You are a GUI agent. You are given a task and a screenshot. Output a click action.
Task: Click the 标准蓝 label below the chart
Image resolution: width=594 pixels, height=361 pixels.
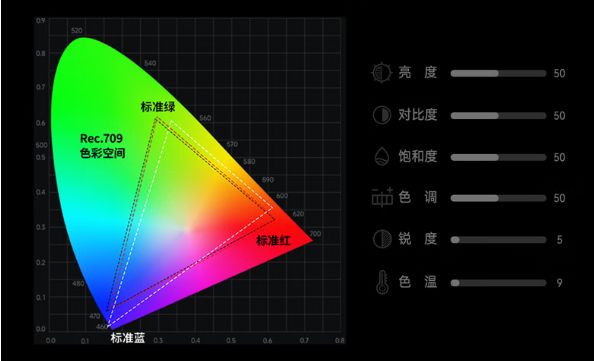[x=128, y=338]
